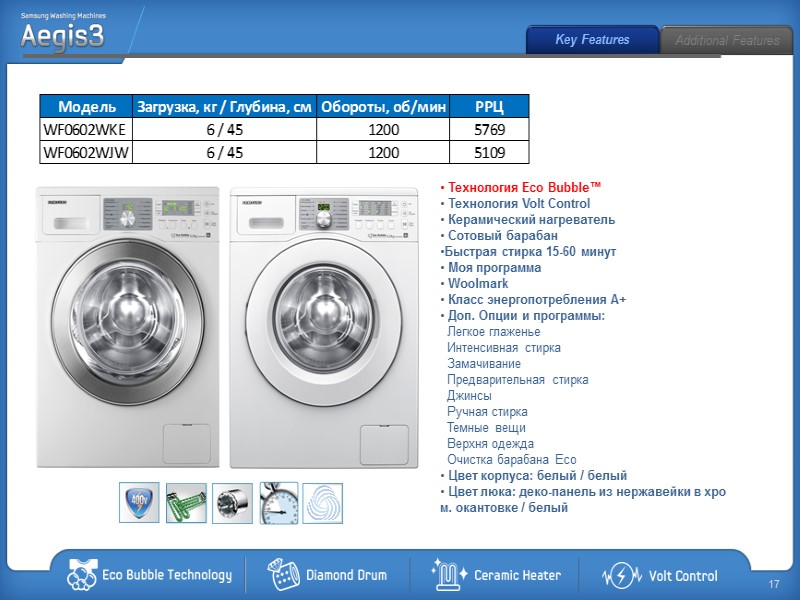800x600 pixels.
Task: Click the Темные вещи option
Action: [486, 428]
